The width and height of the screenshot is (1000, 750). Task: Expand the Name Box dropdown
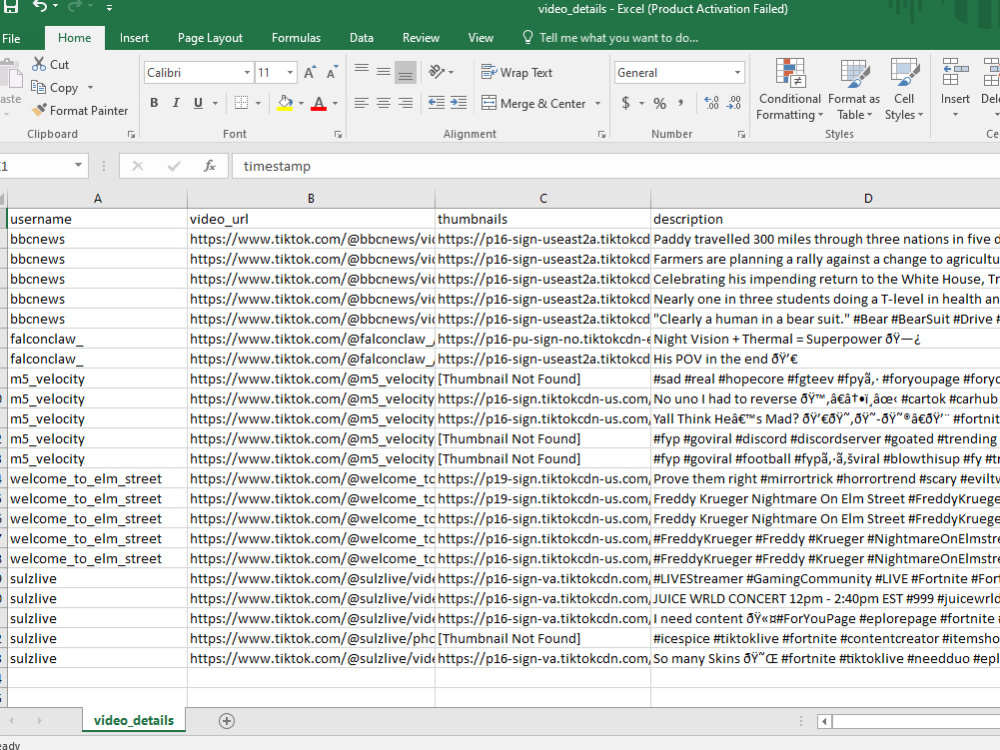[x=78, y=166]
